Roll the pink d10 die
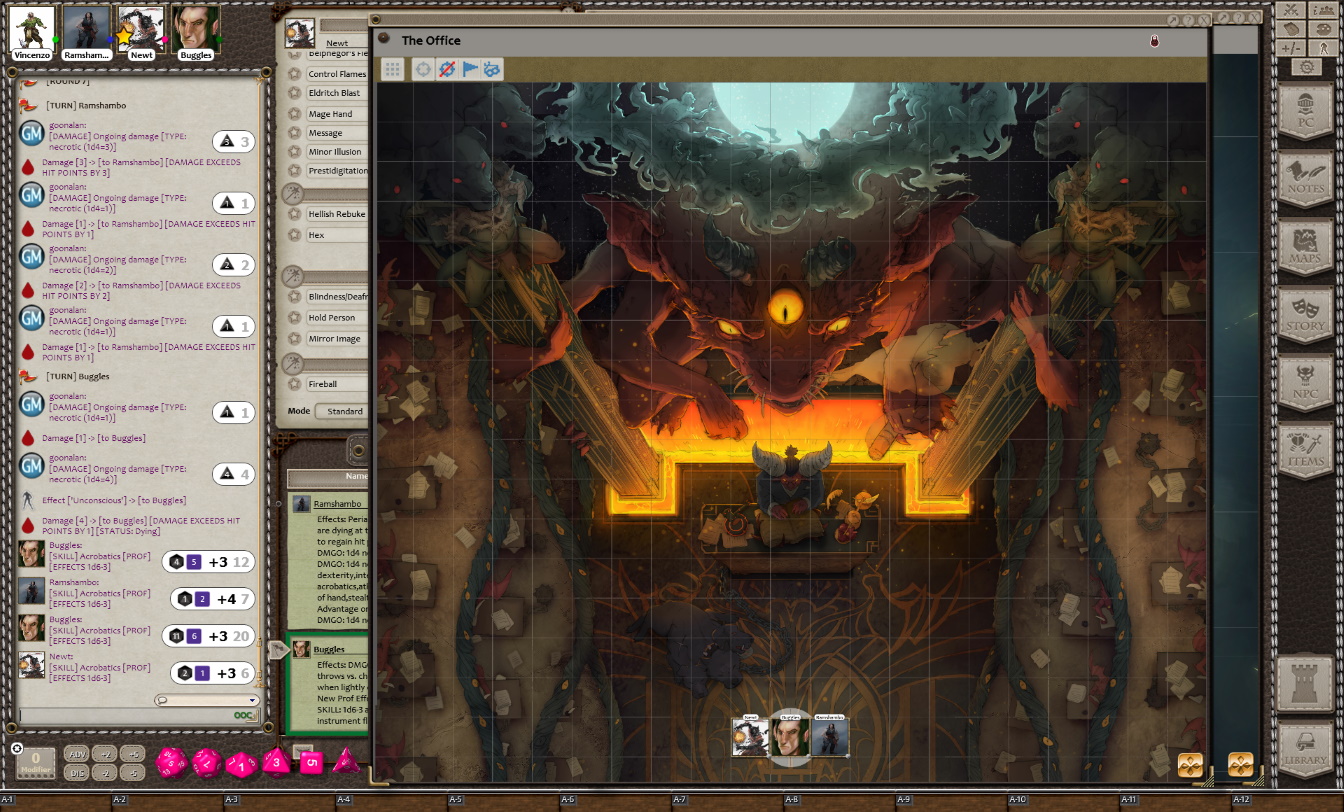The height and width of the screenshot is (812, 1344). pos(242,765)
